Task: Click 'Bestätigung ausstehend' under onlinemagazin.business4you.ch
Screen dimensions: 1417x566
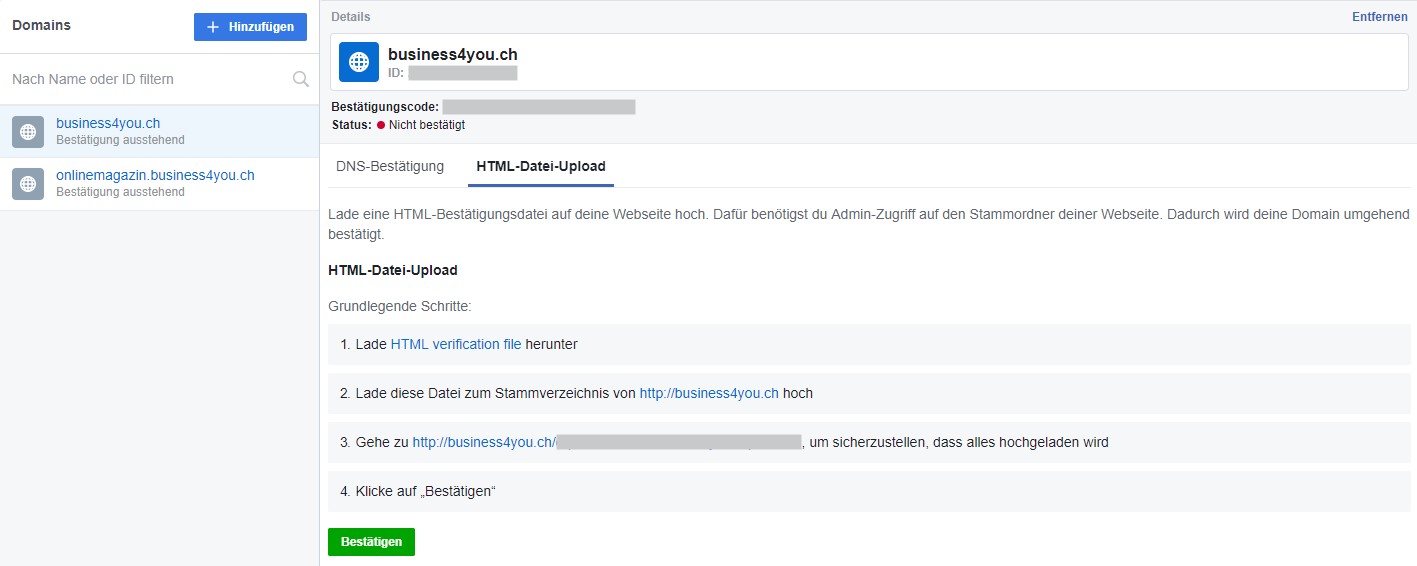Action: [120, 192]
